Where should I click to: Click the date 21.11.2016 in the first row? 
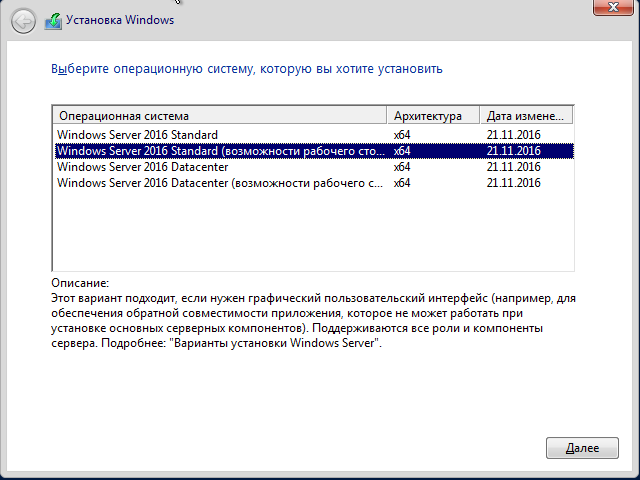[x=513, y=135]
